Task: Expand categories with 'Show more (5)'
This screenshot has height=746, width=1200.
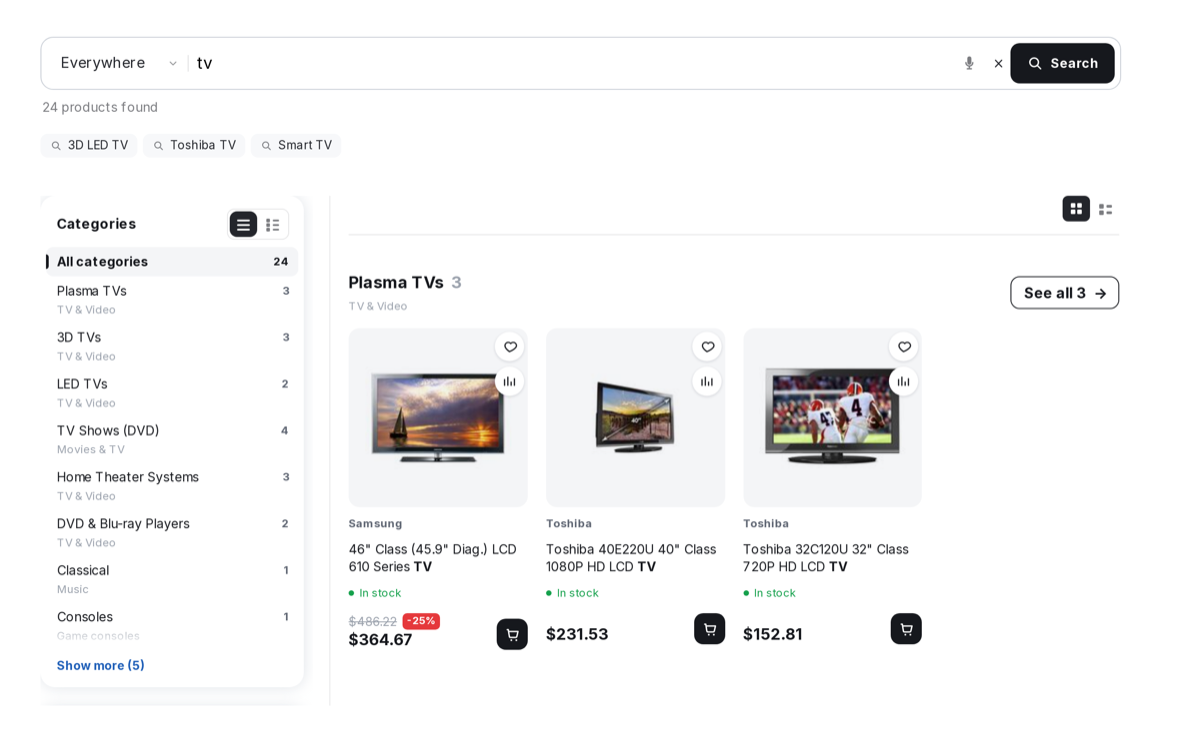Action: click(100, 666)
